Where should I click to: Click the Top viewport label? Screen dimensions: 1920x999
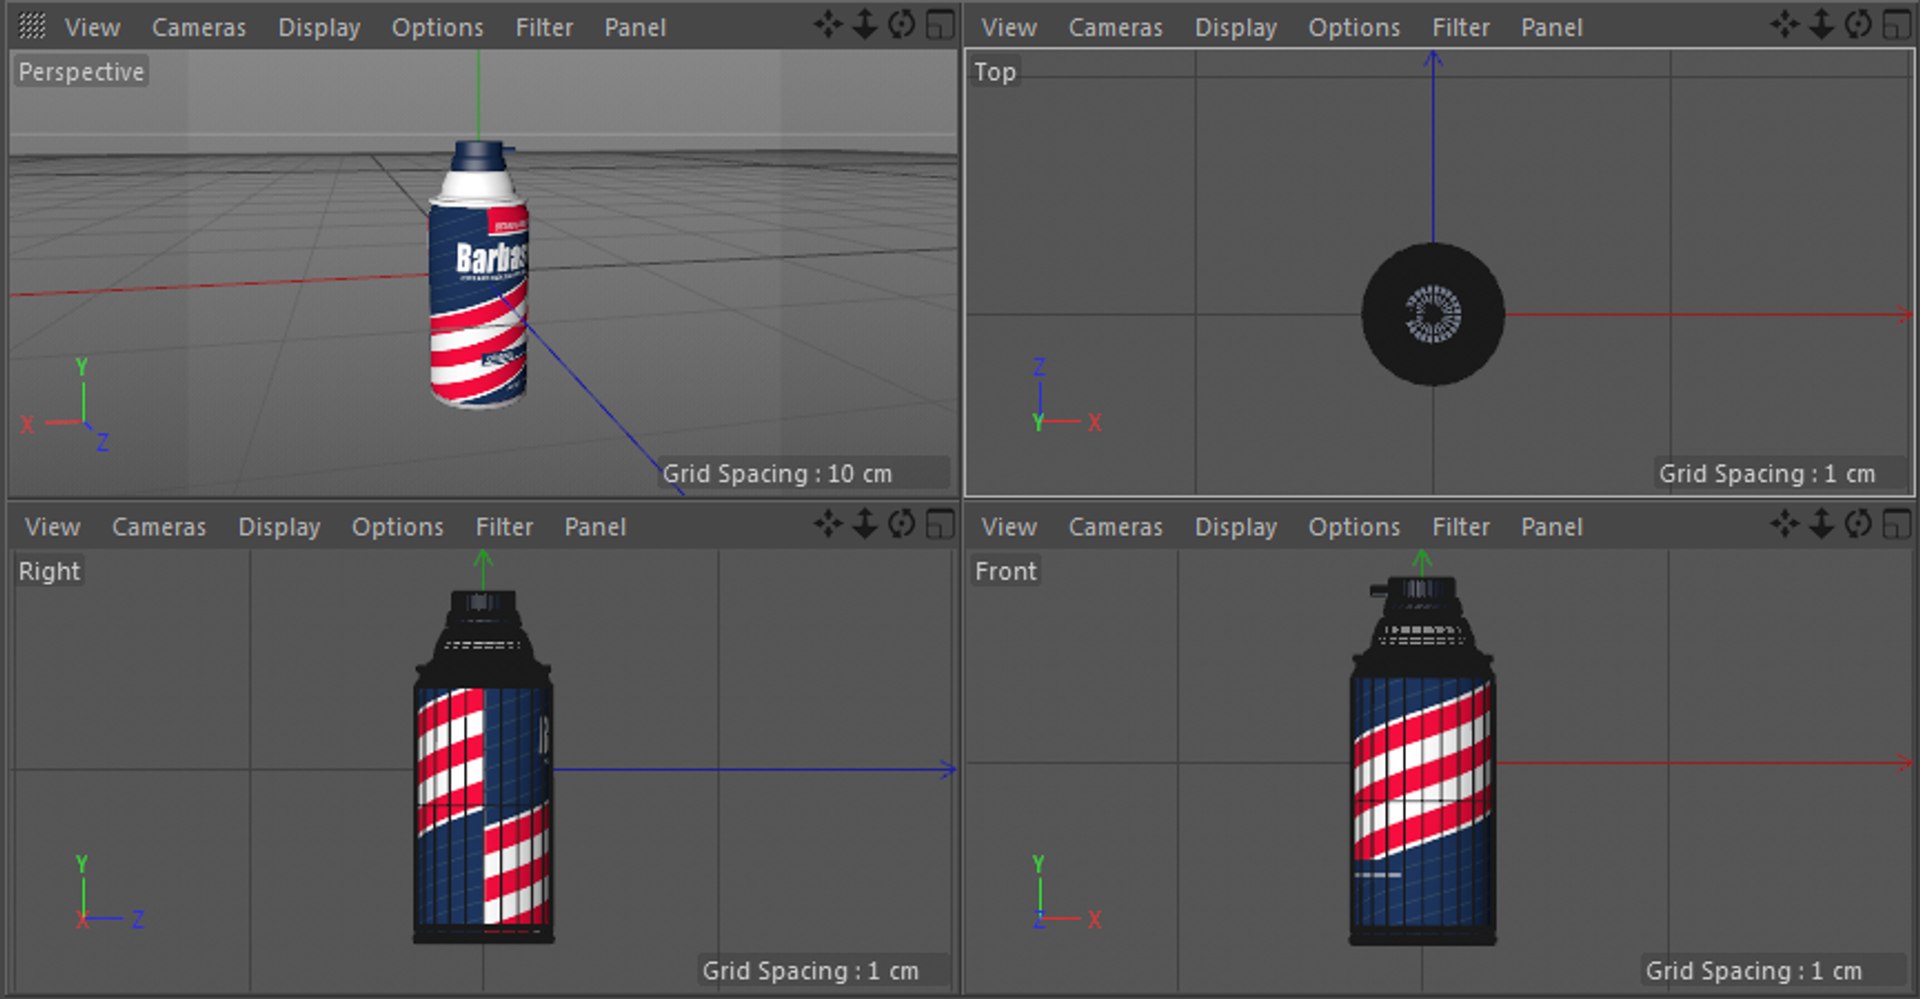995,72
